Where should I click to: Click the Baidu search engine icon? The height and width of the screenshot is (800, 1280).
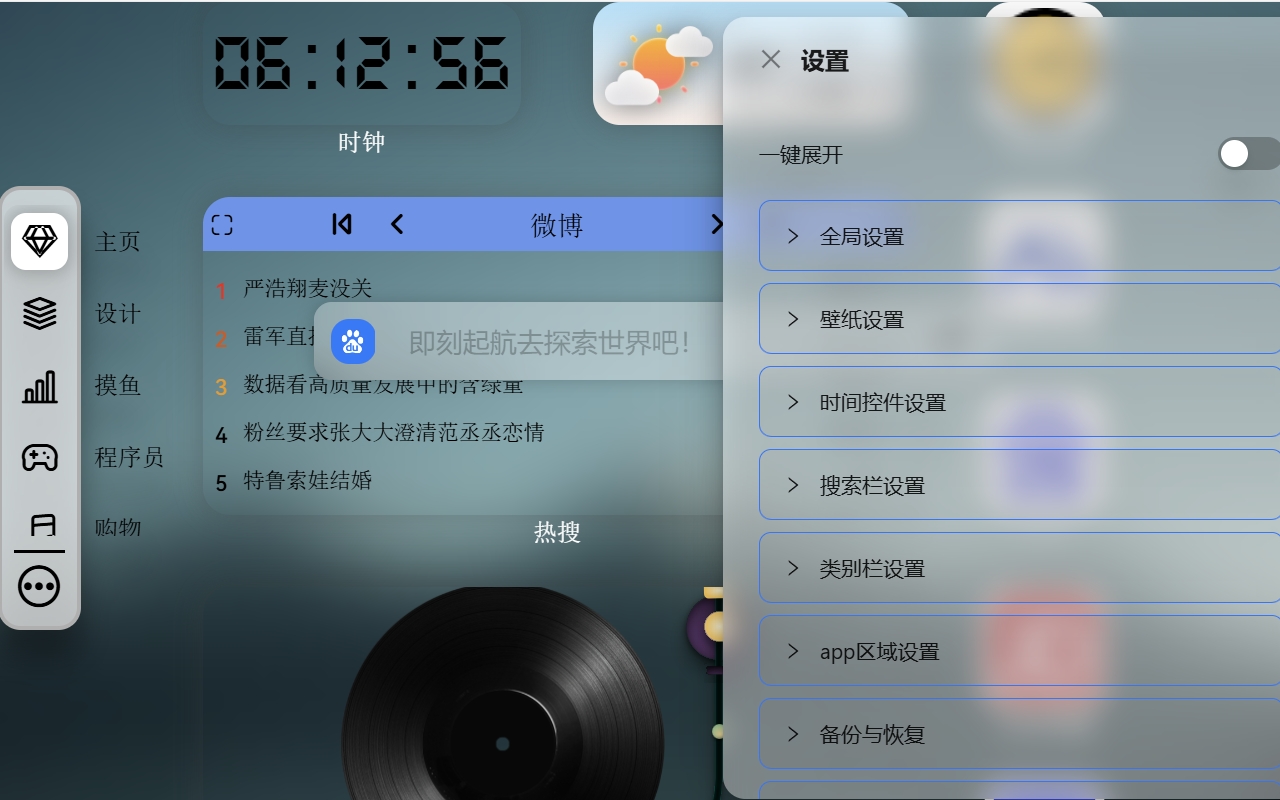coord(353,342)
